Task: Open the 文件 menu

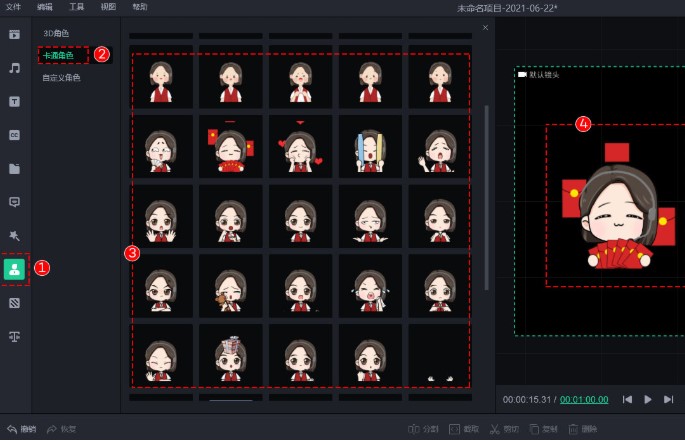Action: click(x=13, y=6)
